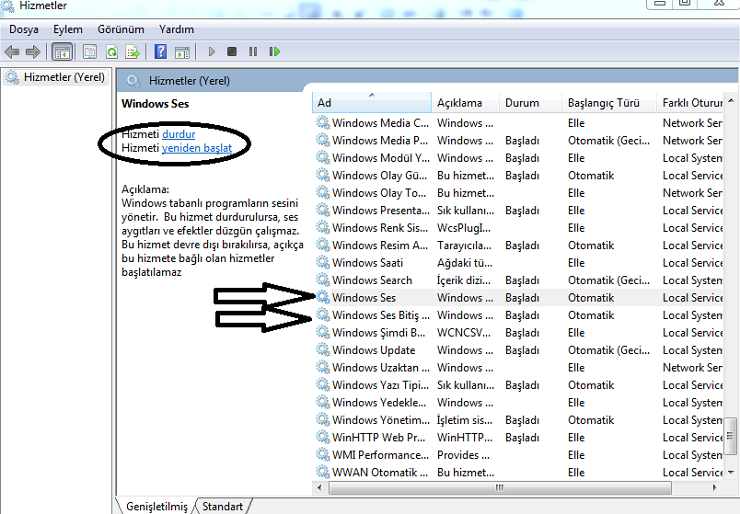Click the vertical scrollbar down arrow
Viewport: 740px width, 514px height.
[731, 472]
